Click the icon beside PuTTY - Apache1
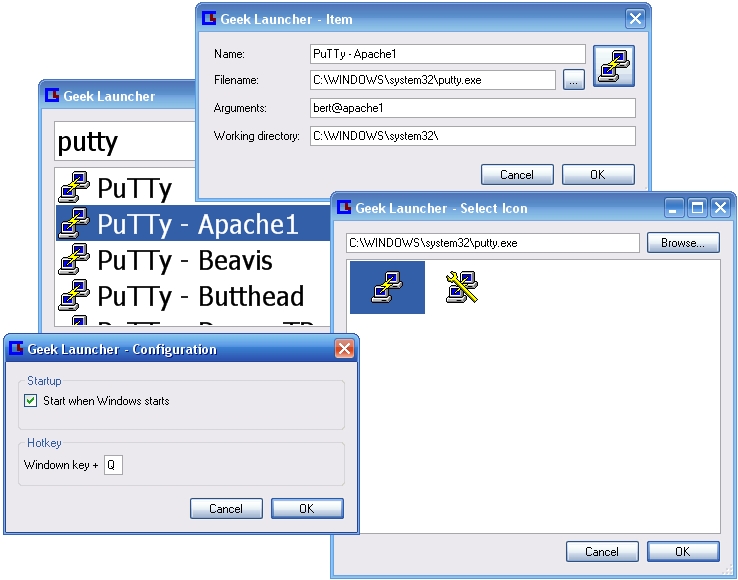This screenshot has width=738, height=580. pyautogui.click(x=74, y=223)
